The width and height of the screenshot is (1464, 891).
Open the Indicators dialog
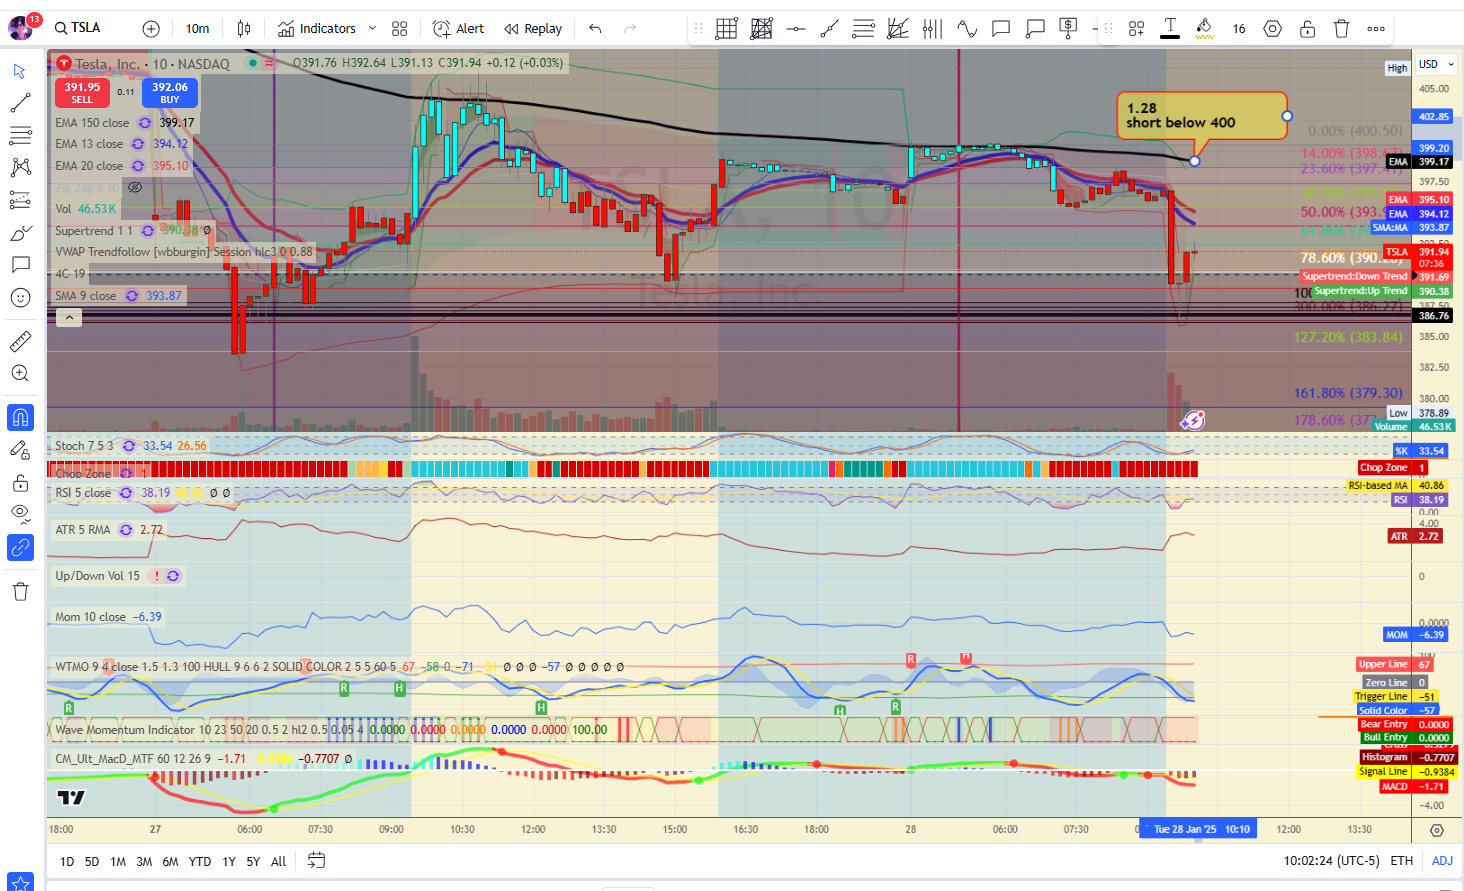point(317,29)
